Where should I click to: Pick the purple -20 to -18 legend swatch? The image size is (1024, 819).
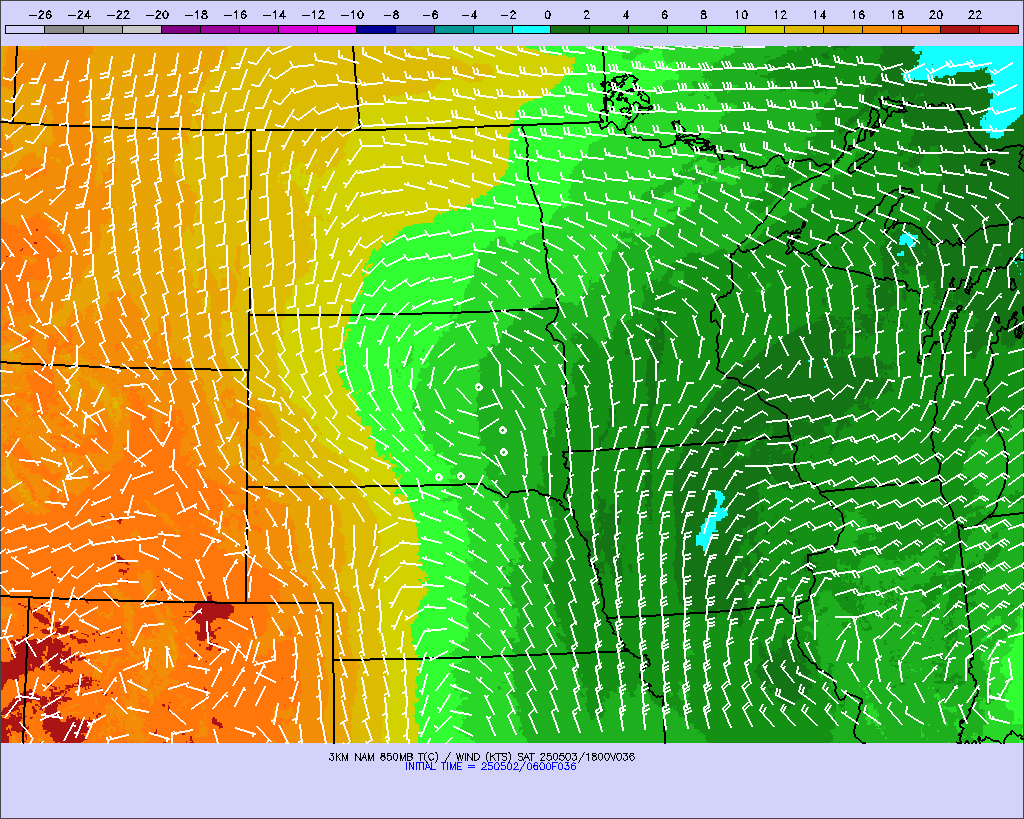click(181, 29)
